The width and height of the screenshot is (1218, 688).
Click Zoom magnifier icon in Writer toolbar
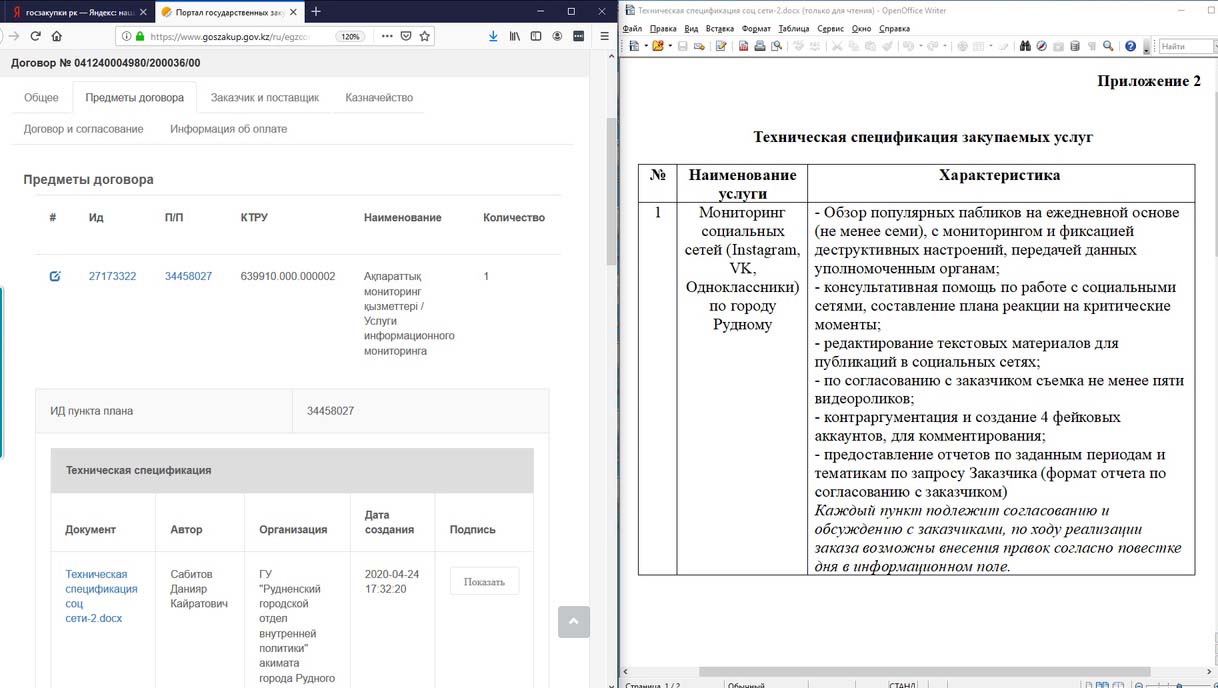click(1107, 46)
